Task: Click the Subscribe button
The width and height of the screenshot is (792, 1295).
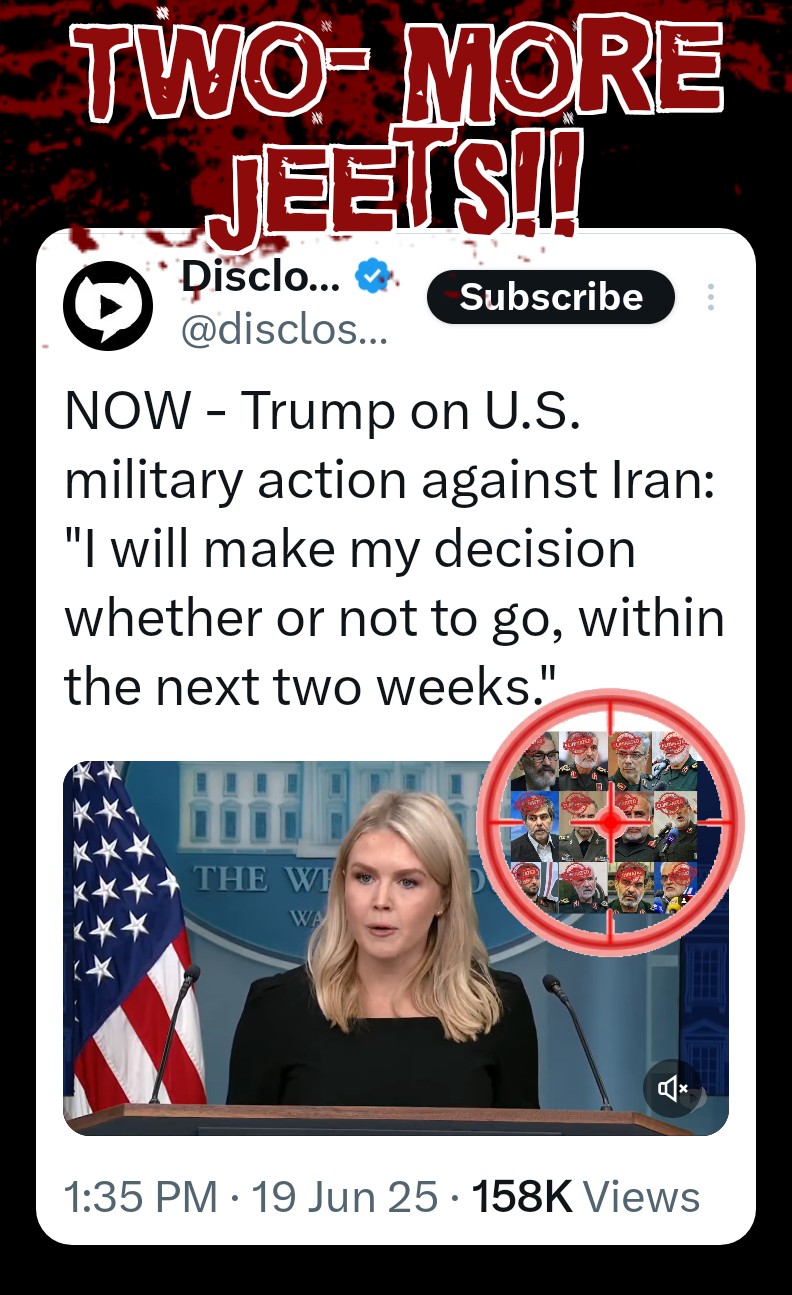Action: pos(551,297)
